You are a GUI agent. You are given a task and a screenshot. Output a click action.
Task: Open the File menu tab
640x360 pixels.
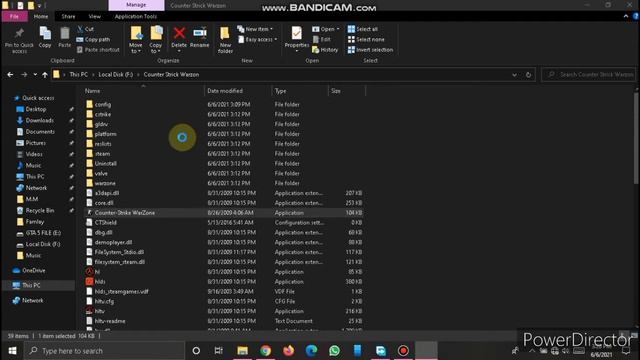[x=14, y=16]
